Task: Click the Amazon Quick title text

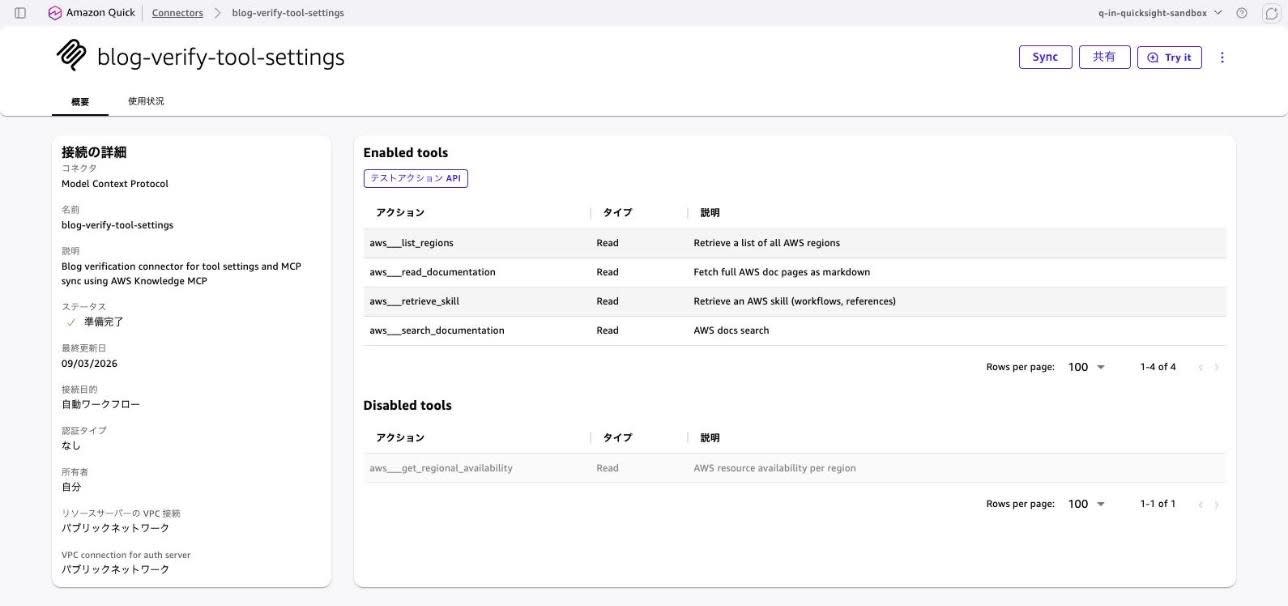Action: click(x=101, y=13)
